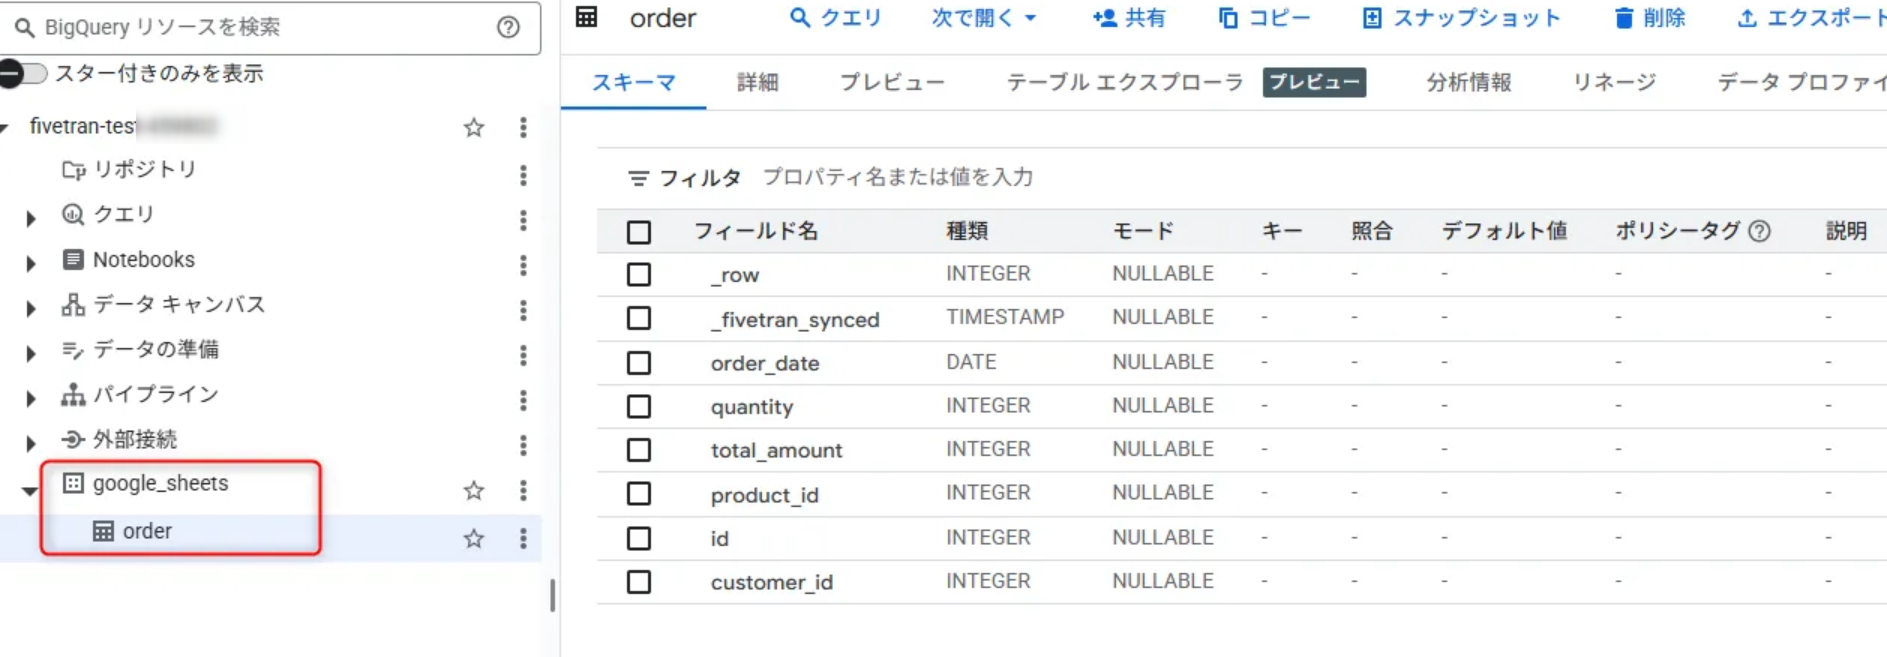Click the パイプライン icon in explorer
1887x657 pixels.
tap(73, 395)
